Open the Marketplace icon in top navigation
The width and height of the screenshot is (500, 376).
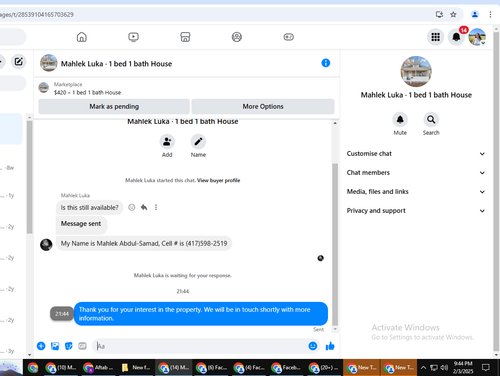[185, 37]
